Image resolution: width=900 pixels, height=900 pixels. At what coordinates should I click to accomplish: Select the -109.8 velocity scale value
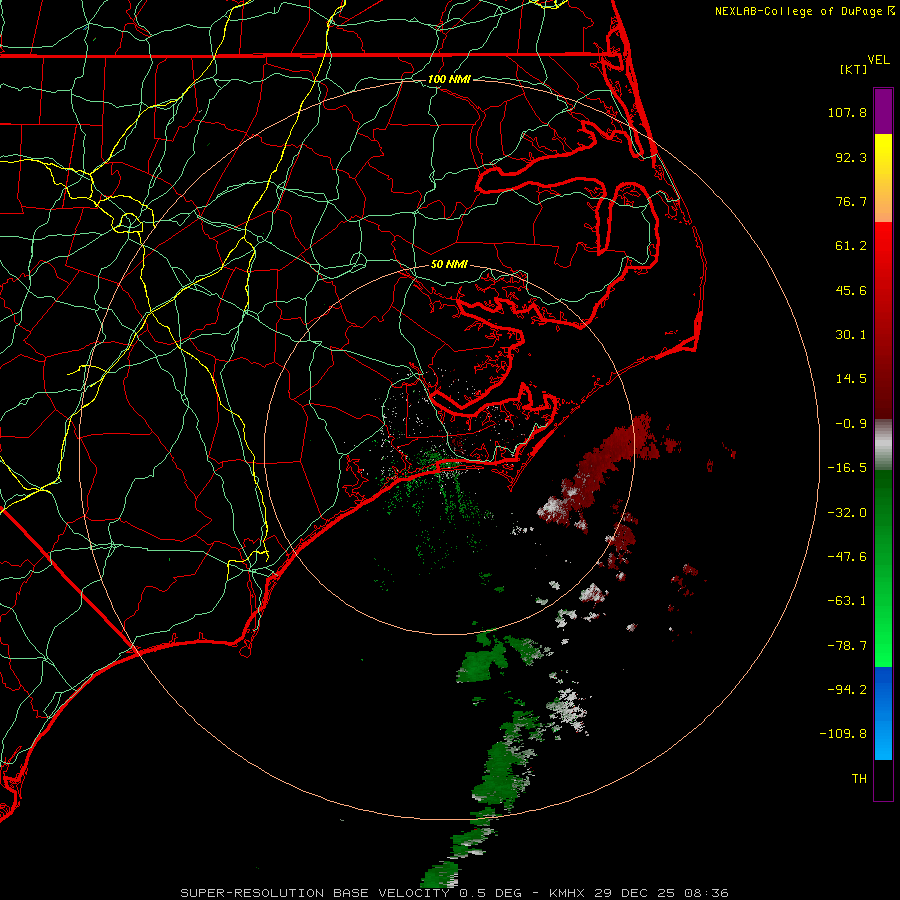pyautogui.click(x=844, y=734)
